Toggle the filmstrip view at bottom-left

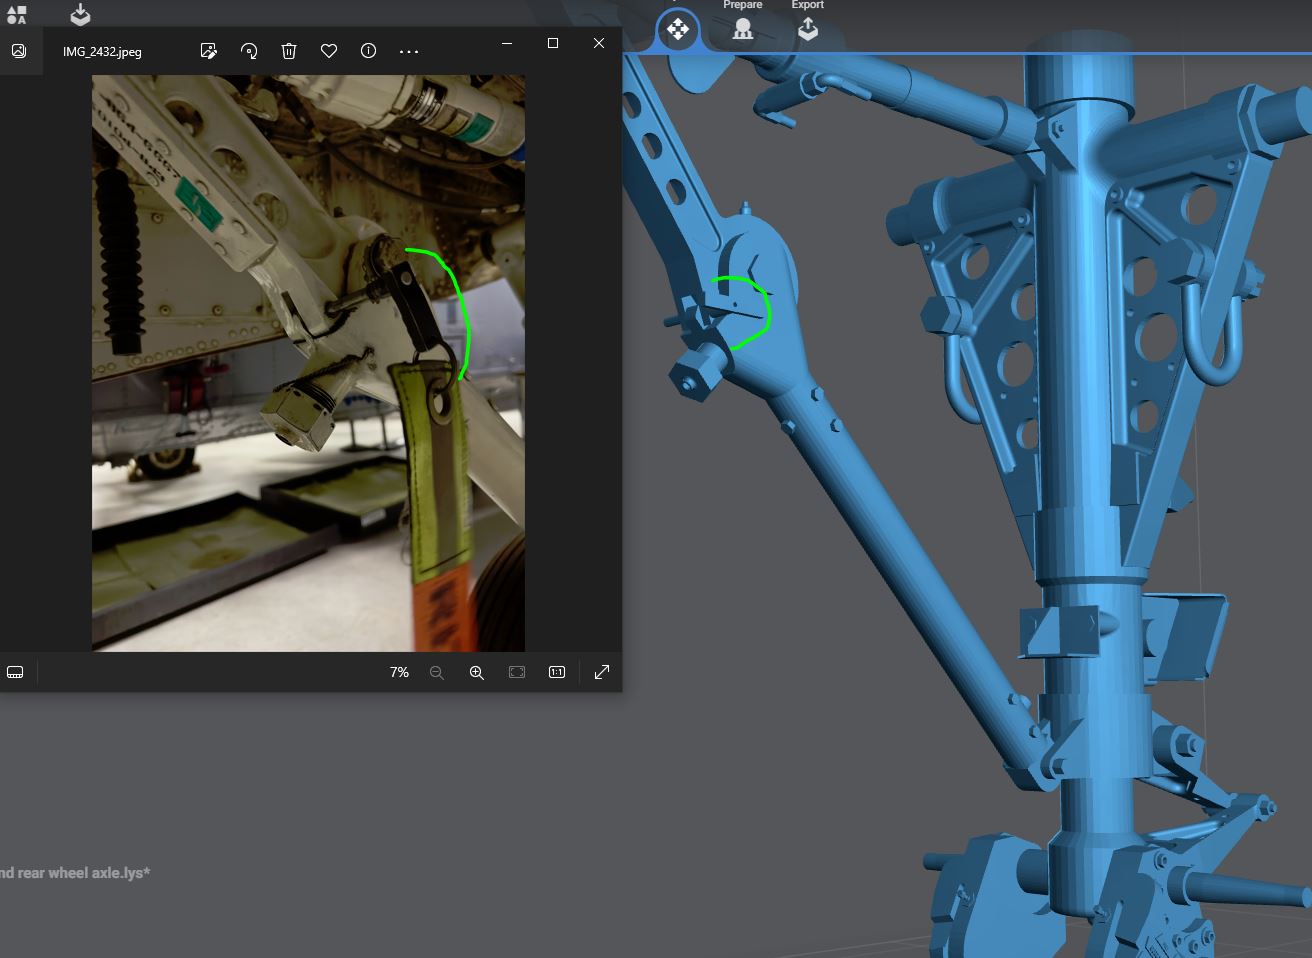pyautogui.click(x=15, y=672)
